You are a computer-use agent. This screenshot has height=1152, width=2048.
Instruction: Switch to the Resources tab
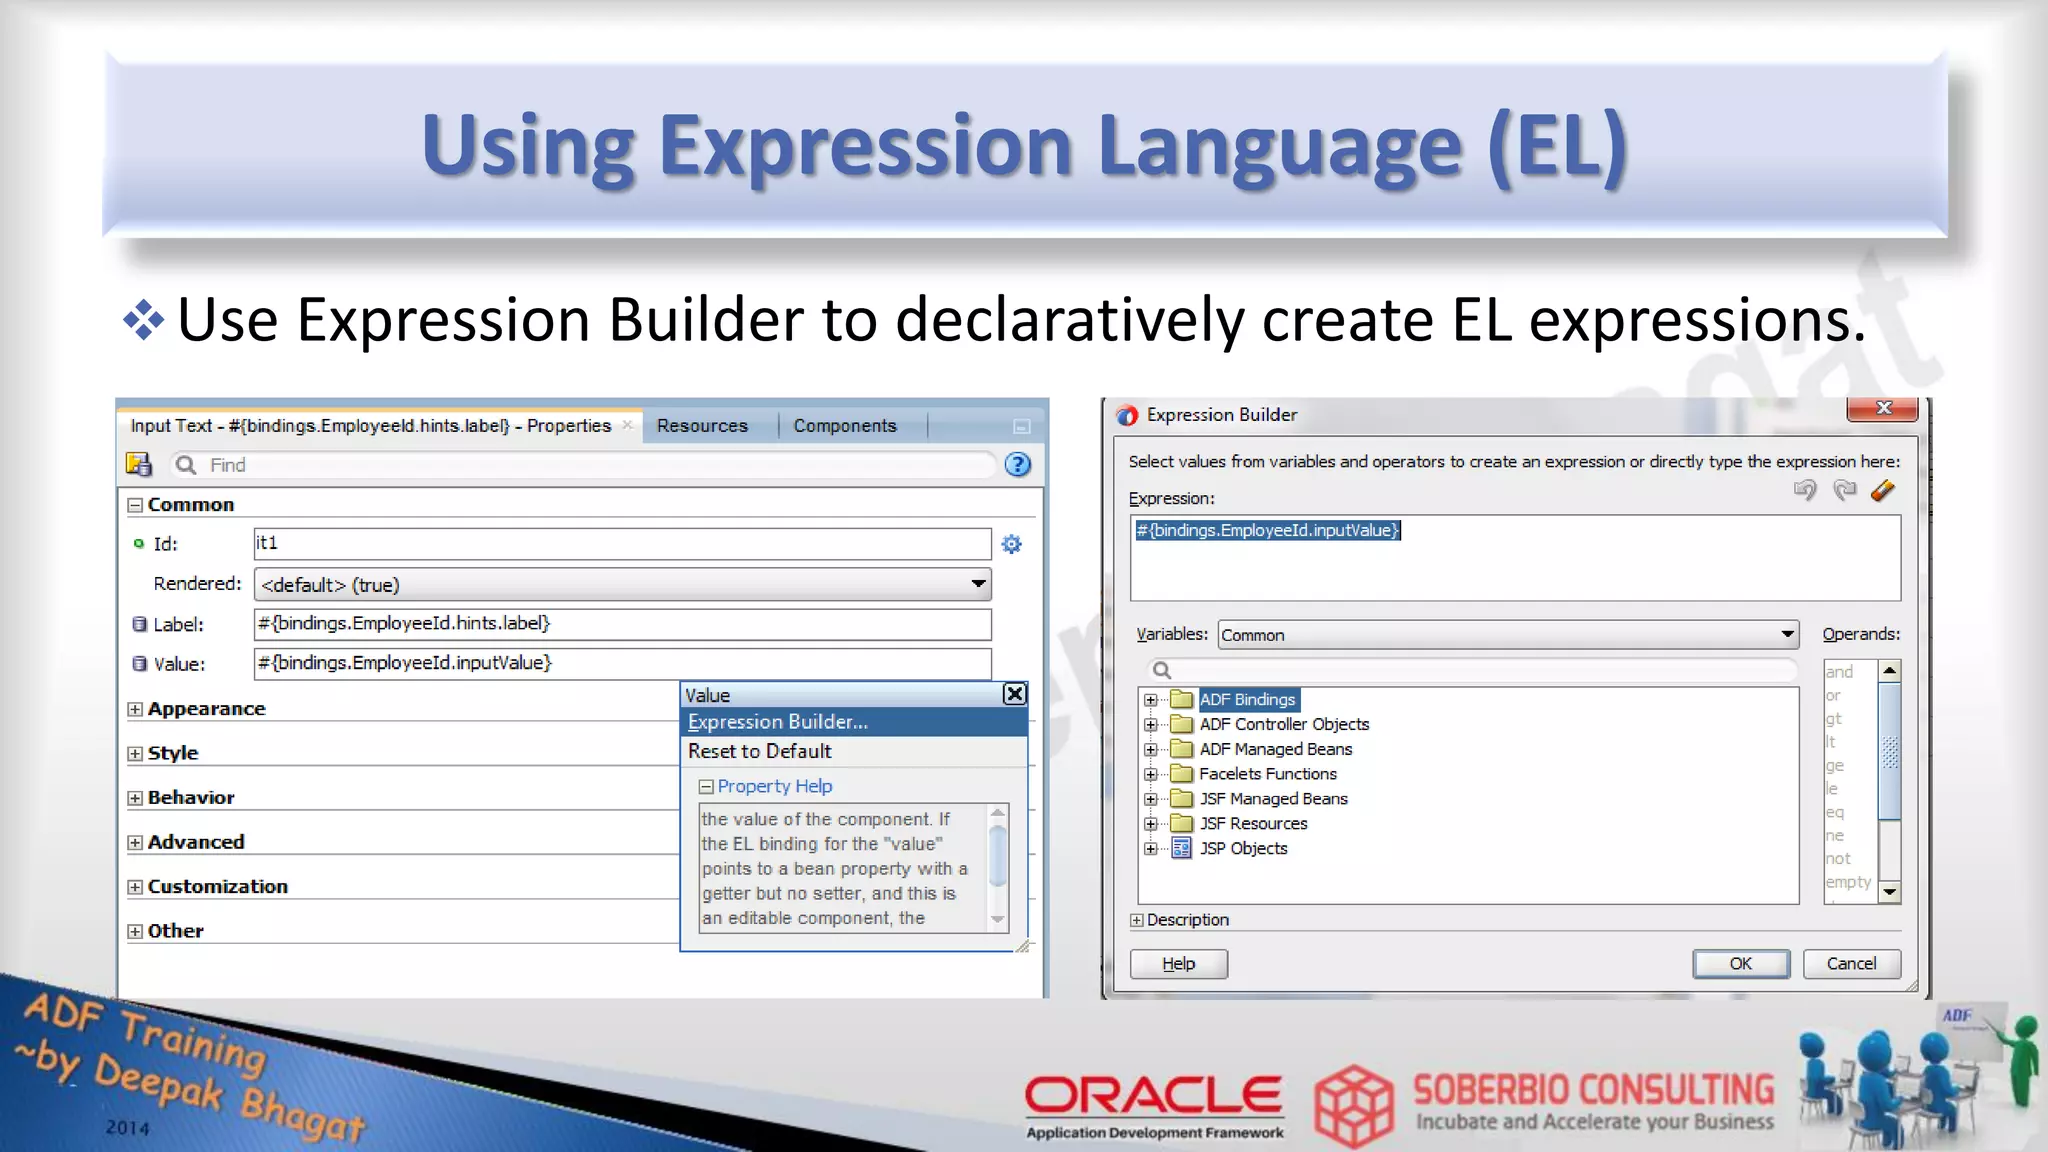(x=702, y=426)
